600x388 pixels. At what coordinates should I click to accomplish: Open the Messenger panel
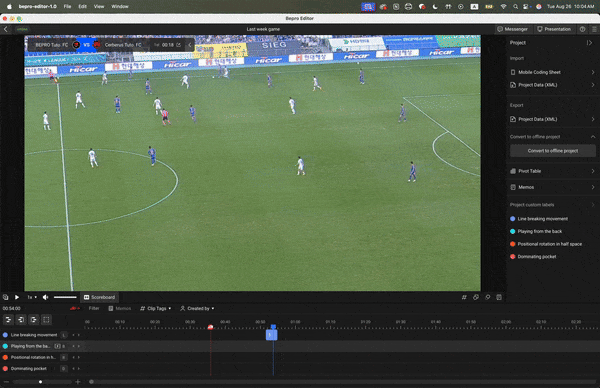pyautogui.click(x=512, y=29)
